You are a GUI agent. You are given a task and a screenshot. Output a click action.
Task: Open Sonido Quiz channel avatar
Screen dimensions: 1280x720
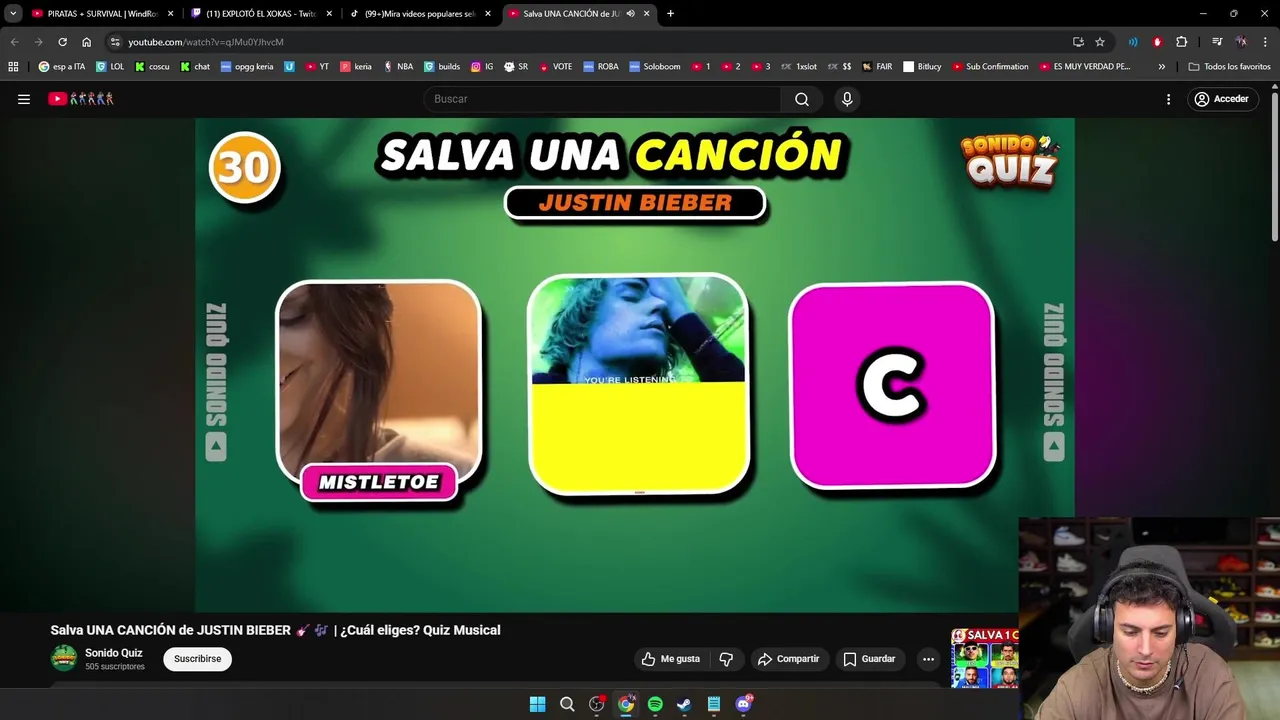[64, 658]
